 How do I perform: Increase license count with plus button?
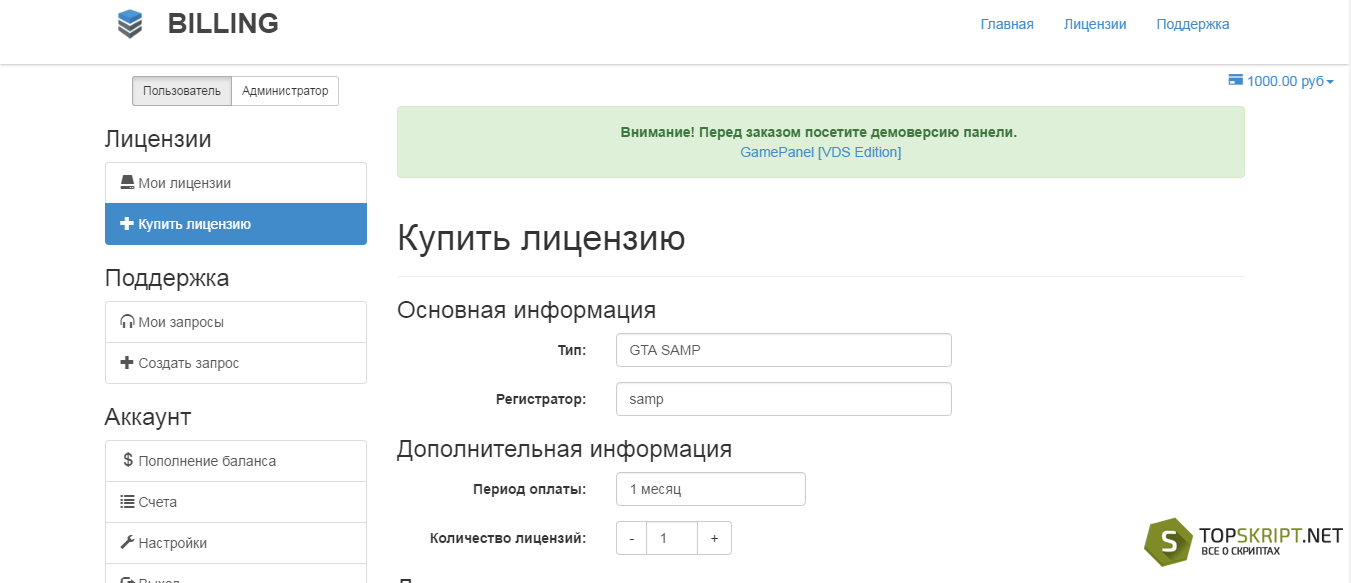click(x=714, y=538)
